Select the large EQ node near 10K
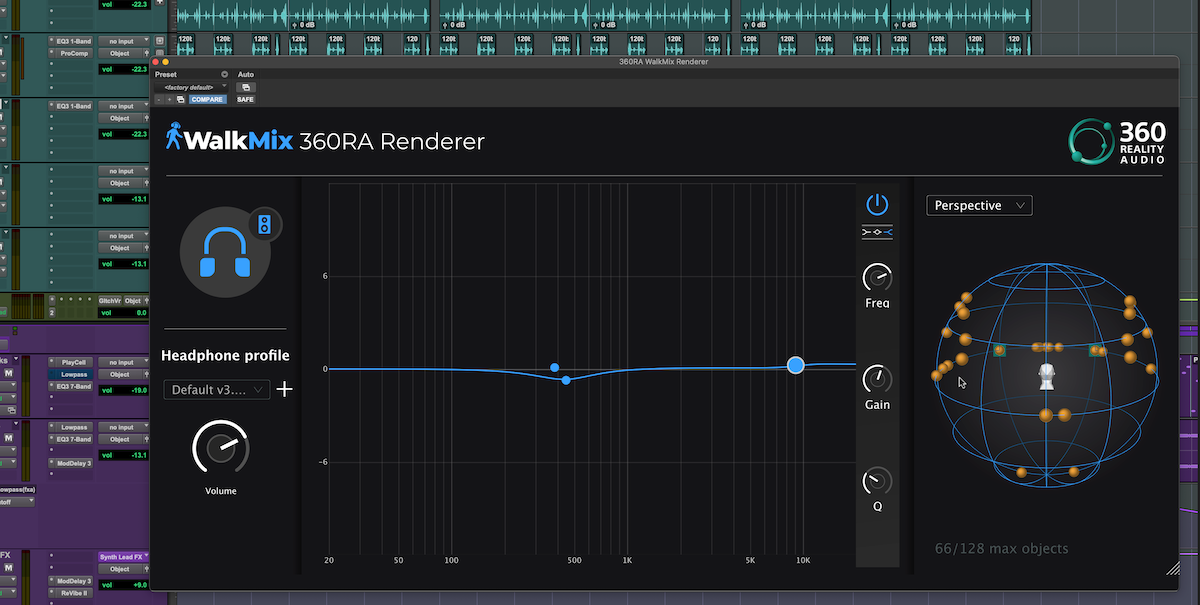Screen dimensions: 1200x605 click(795, 365)
